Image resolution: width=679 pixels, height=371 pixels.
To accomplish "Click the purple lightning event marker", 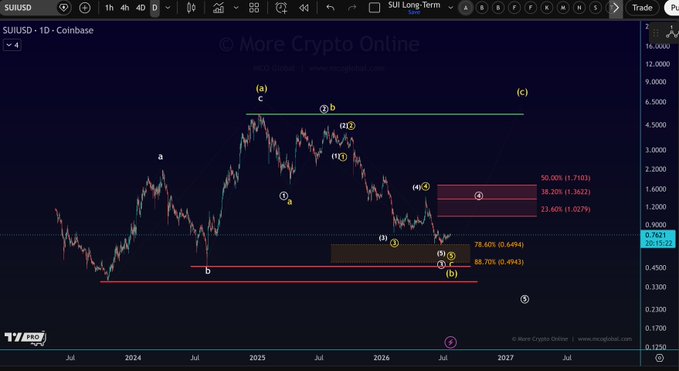I will [450, 342].
